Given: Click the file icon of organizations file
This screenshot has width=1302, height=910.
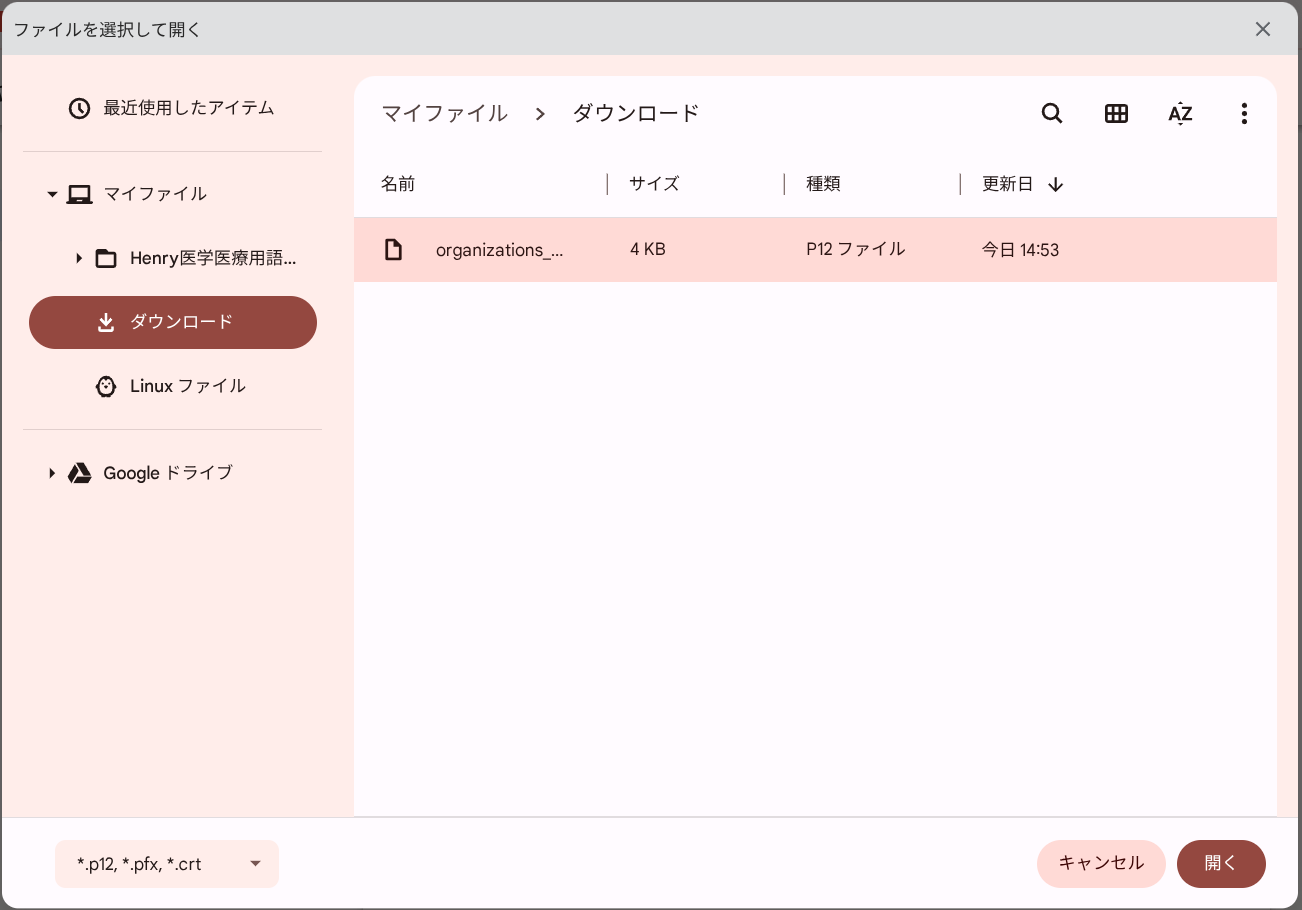Looking at the screenshot, I should (394, 250).
